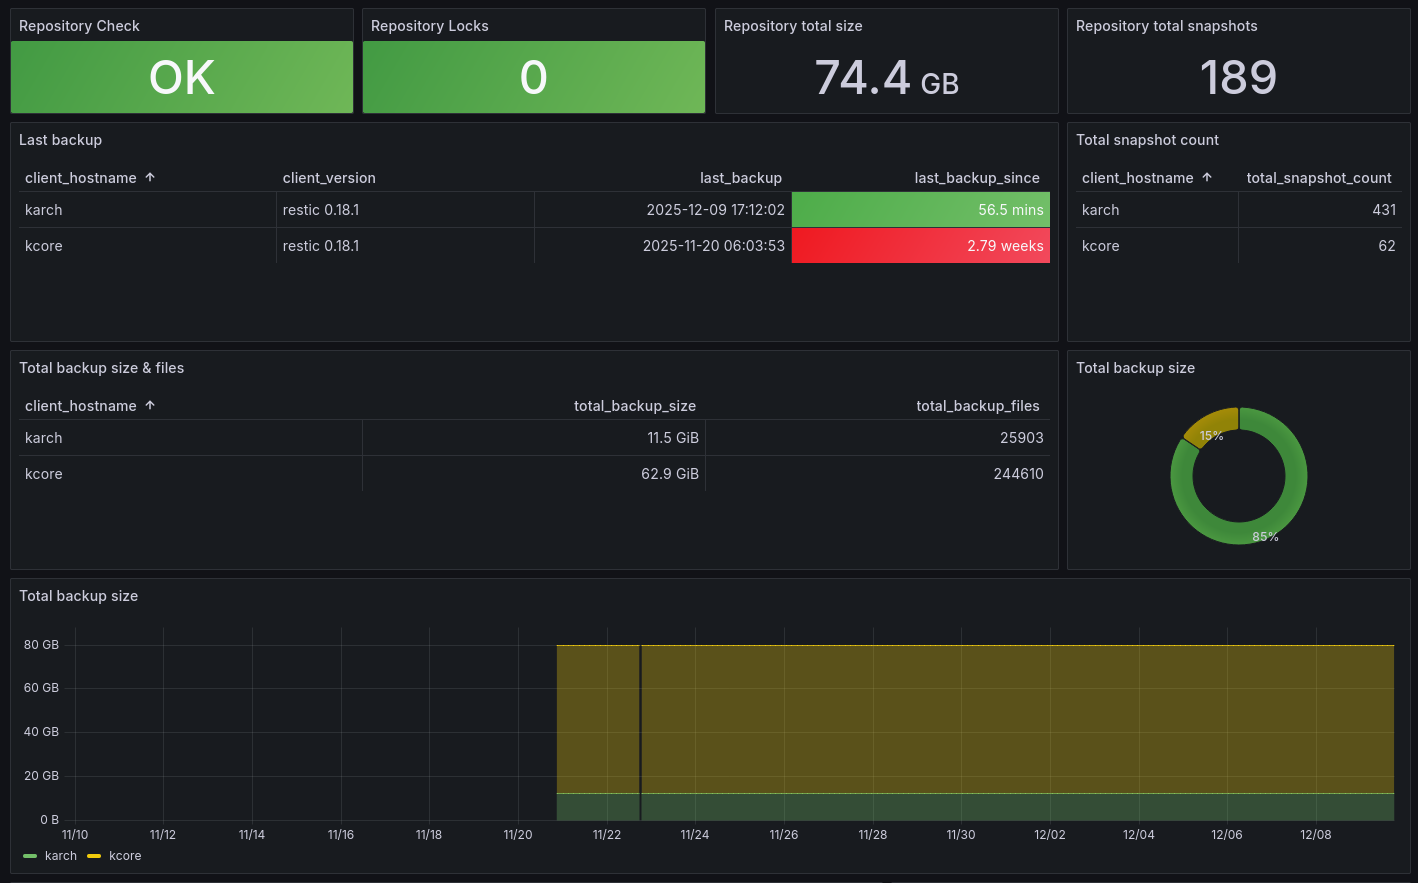
Task: Click the yellow kcore legend color marker
Action: click(95, 856)
